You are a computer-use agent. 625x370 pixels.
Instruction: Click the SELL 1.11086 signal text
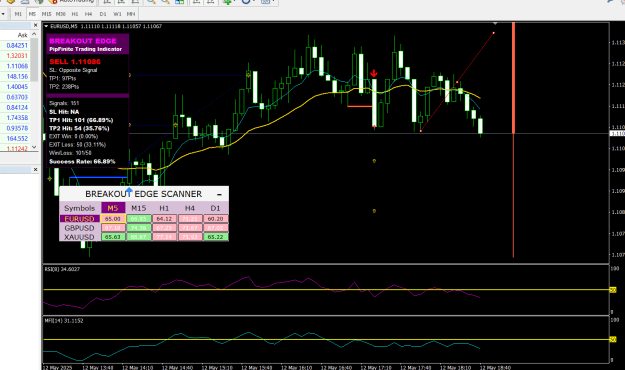coord(75,62)
